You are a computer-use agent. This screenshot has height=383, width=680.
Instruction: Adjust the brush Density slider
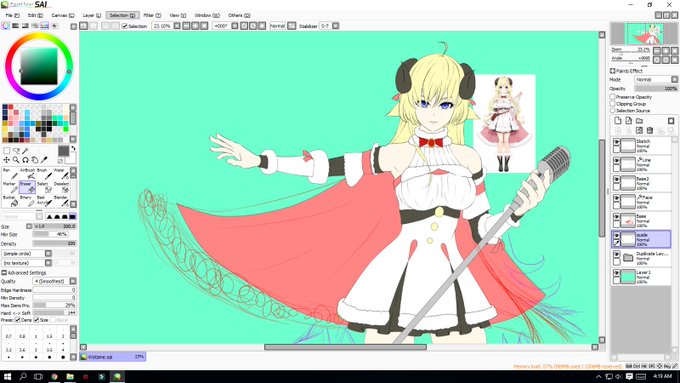(x=55, y=243)
